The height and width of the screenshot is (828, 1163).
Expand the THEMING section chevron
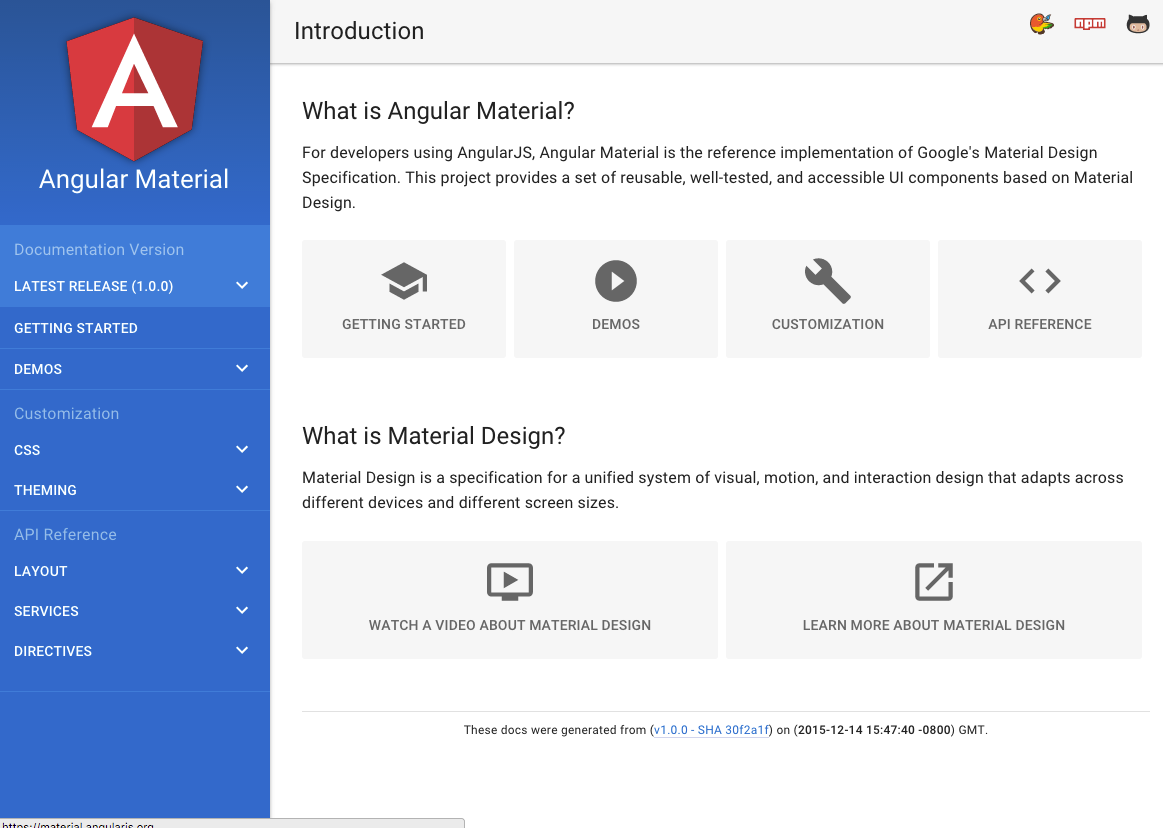241,489
